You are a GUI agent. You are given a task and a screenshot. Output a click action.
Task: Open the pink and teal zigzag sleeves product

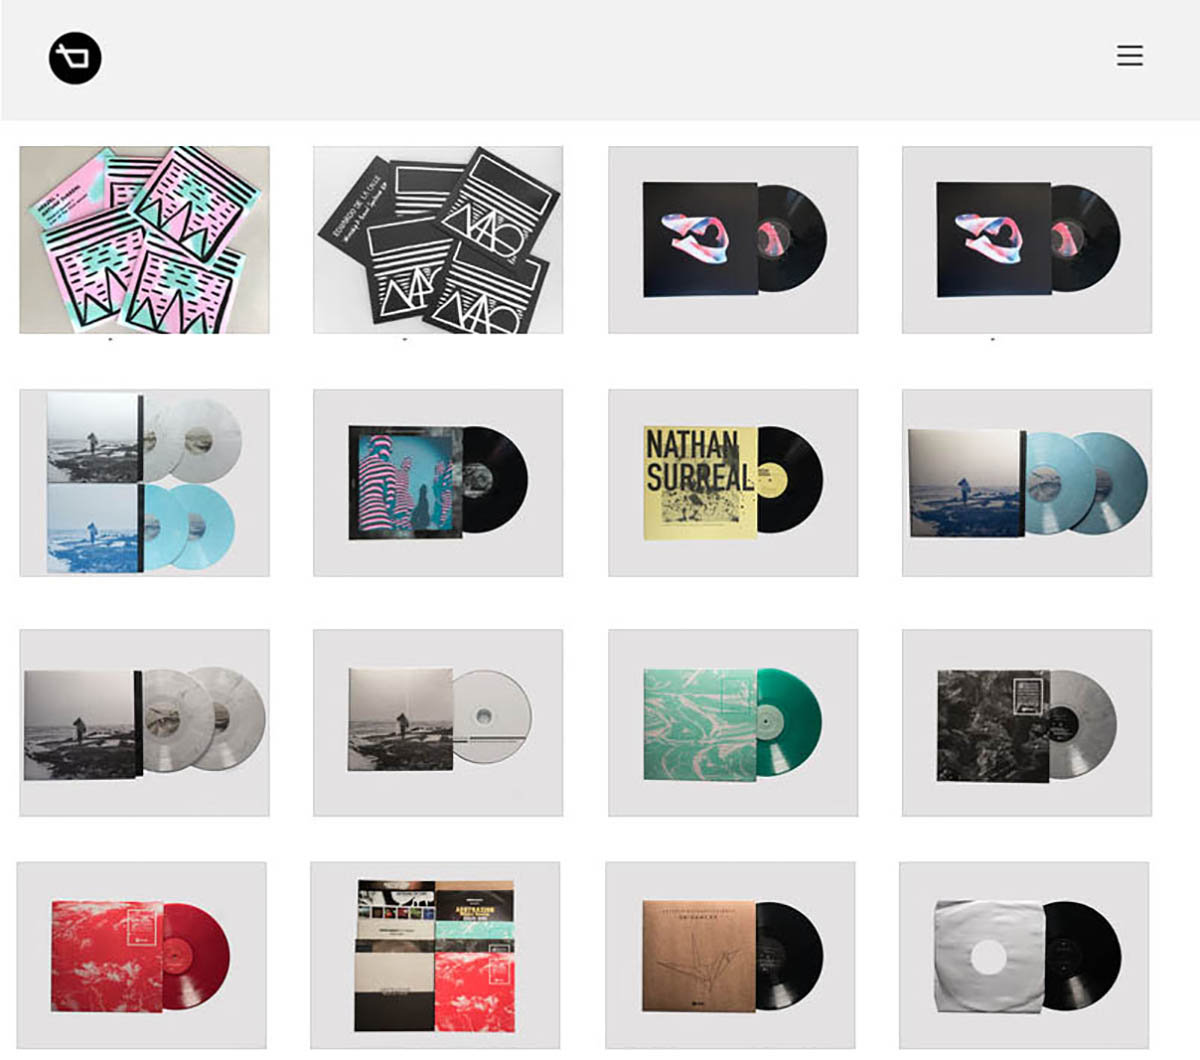[x=144, y=240]
